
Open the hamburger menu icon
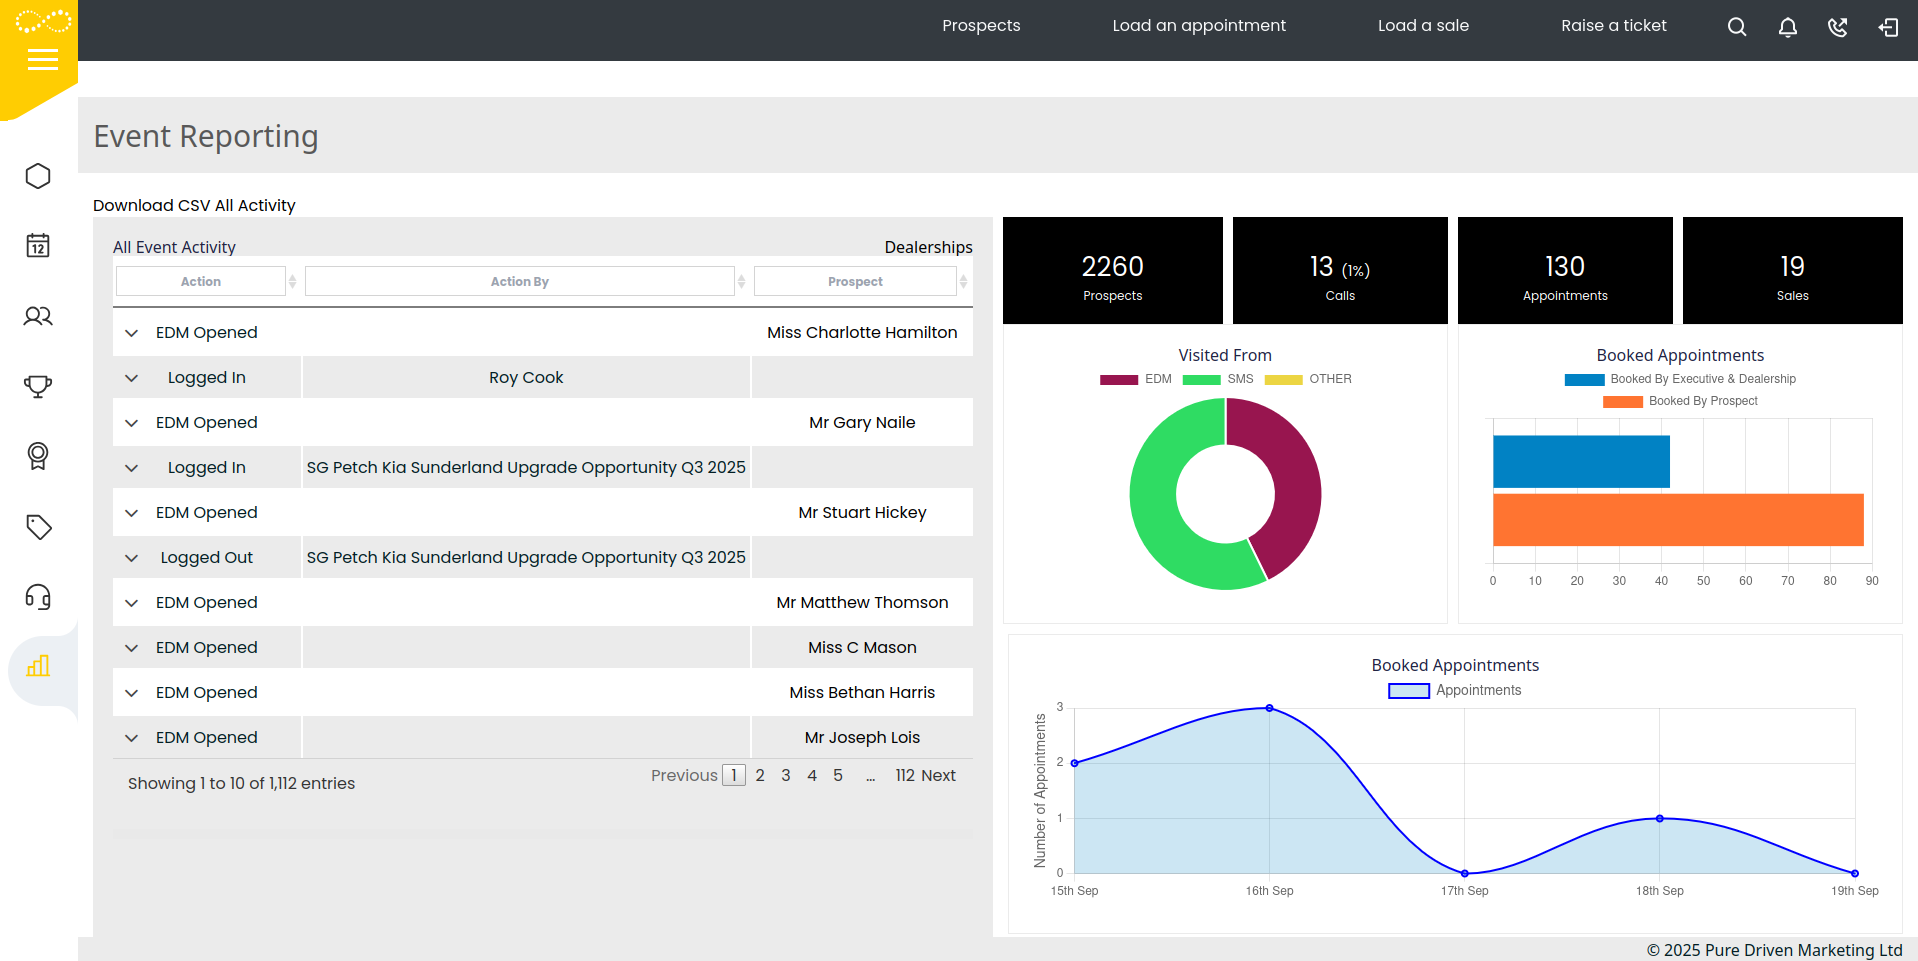(42, 61)
